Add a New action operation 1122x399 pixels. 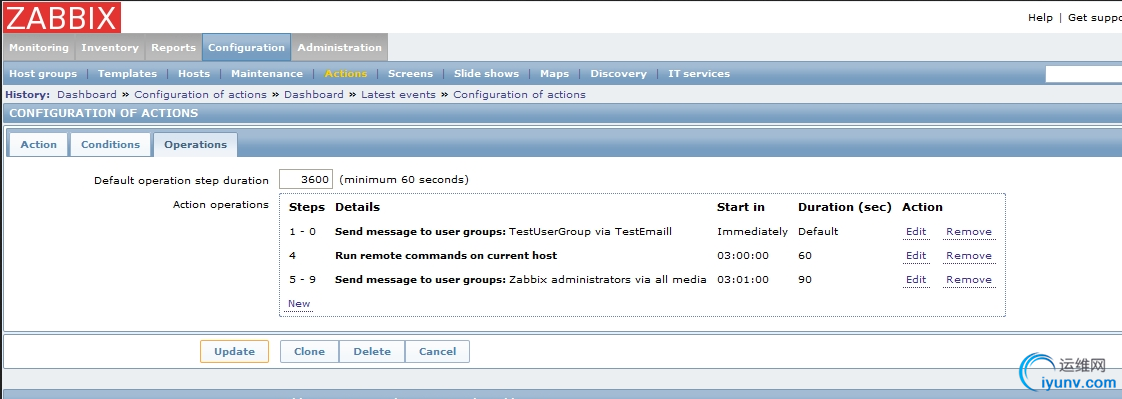299,303
